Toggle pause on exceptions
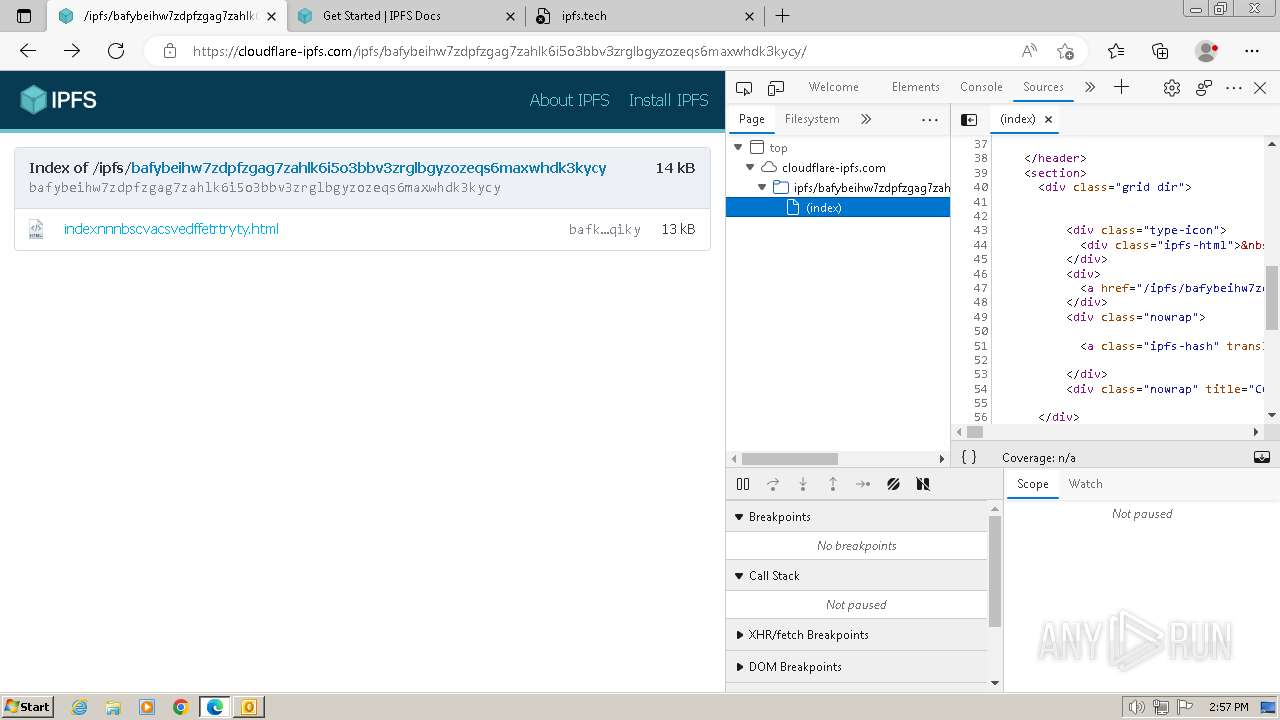This screenshot has height=720, width=1280. 923,484
